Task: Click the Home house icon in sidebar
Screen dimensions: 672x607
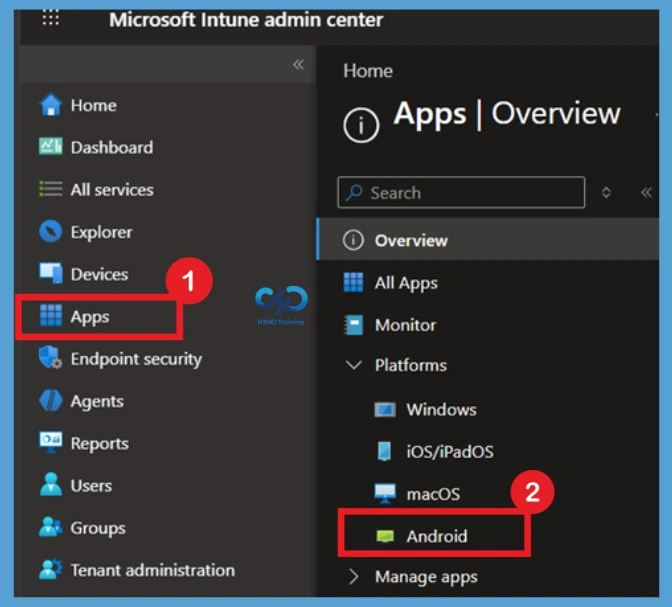Action: click(x=51, y=105)
